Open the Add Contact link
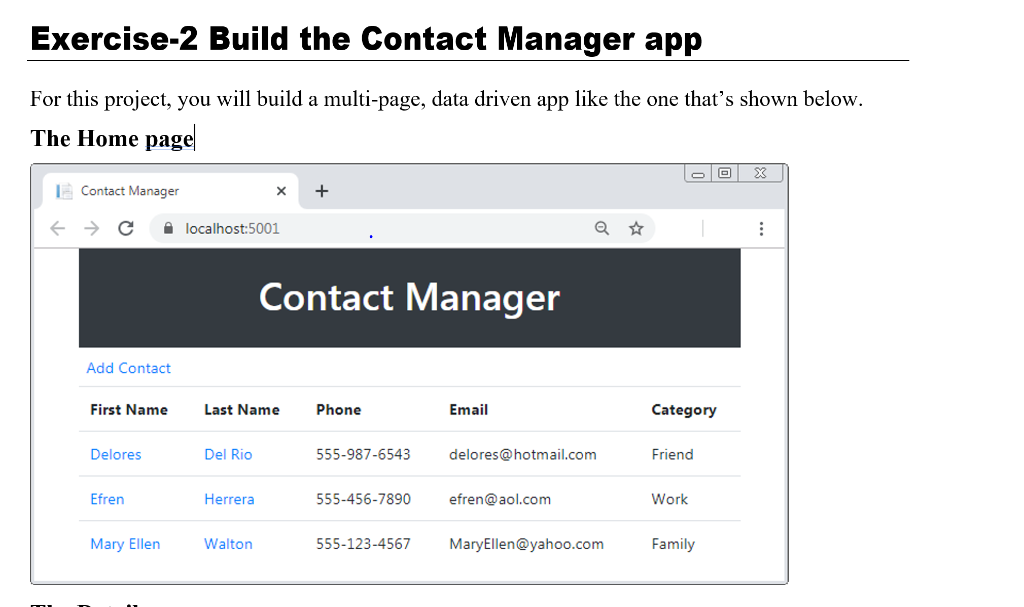1024x607 pixels. click(128, 368)
